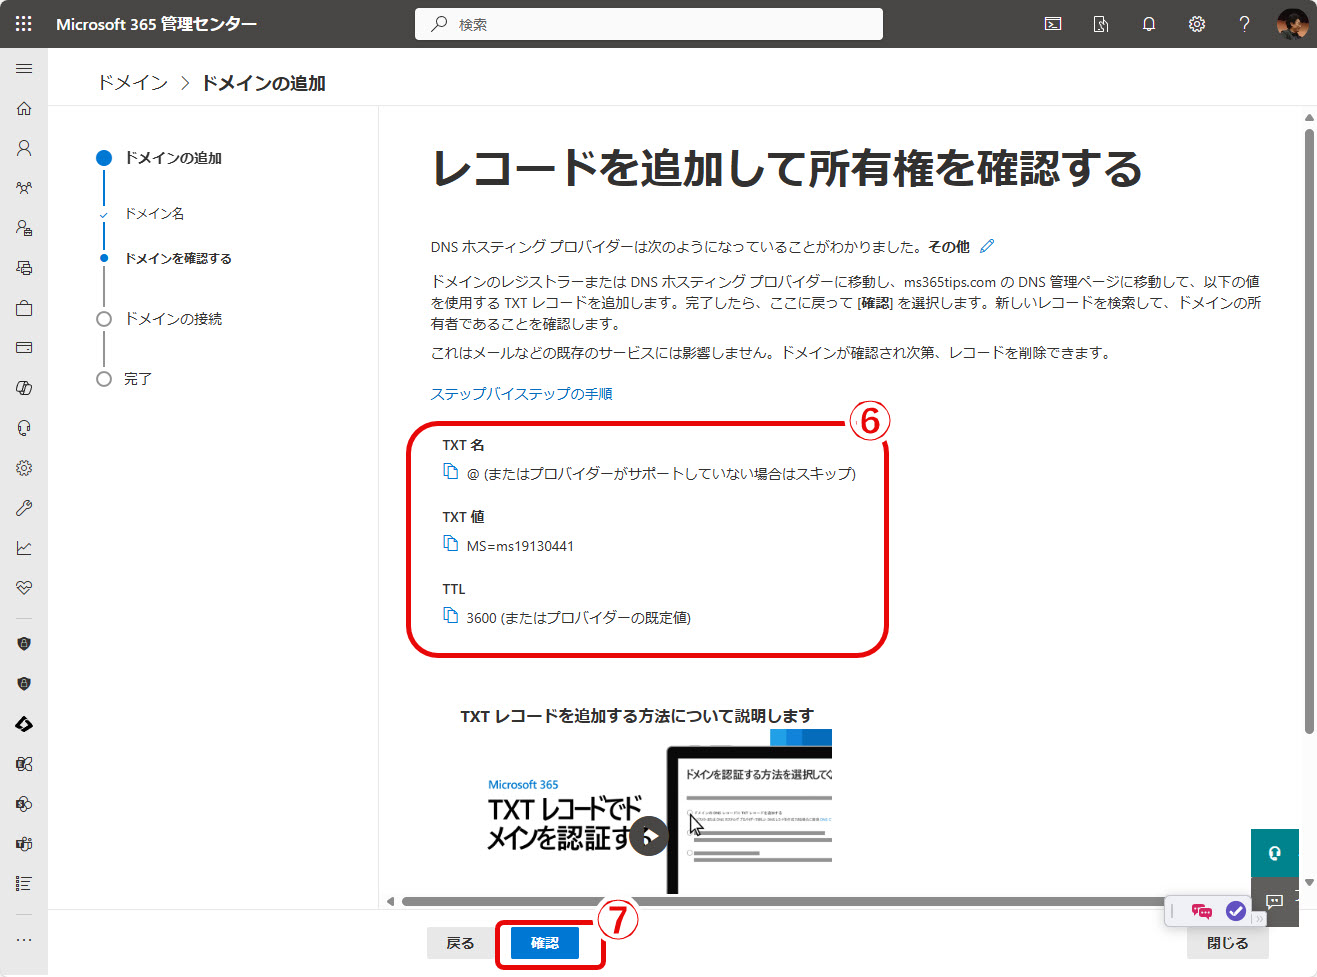Edit DNS hosting provider pencil icon
The width and height of the screenshot is (1317, 977).
pyautogui.click(x=987, y=246)
